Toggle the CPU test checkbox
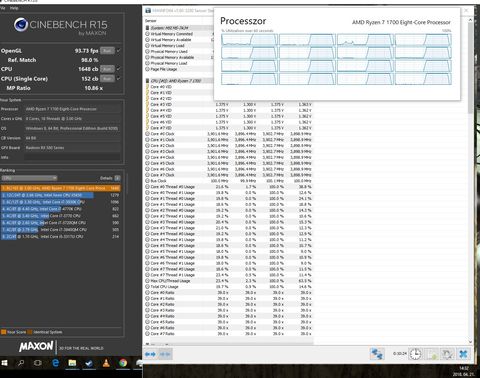Image resolution: width=480 pixels, height=378 pixels. tap(119, 69)
